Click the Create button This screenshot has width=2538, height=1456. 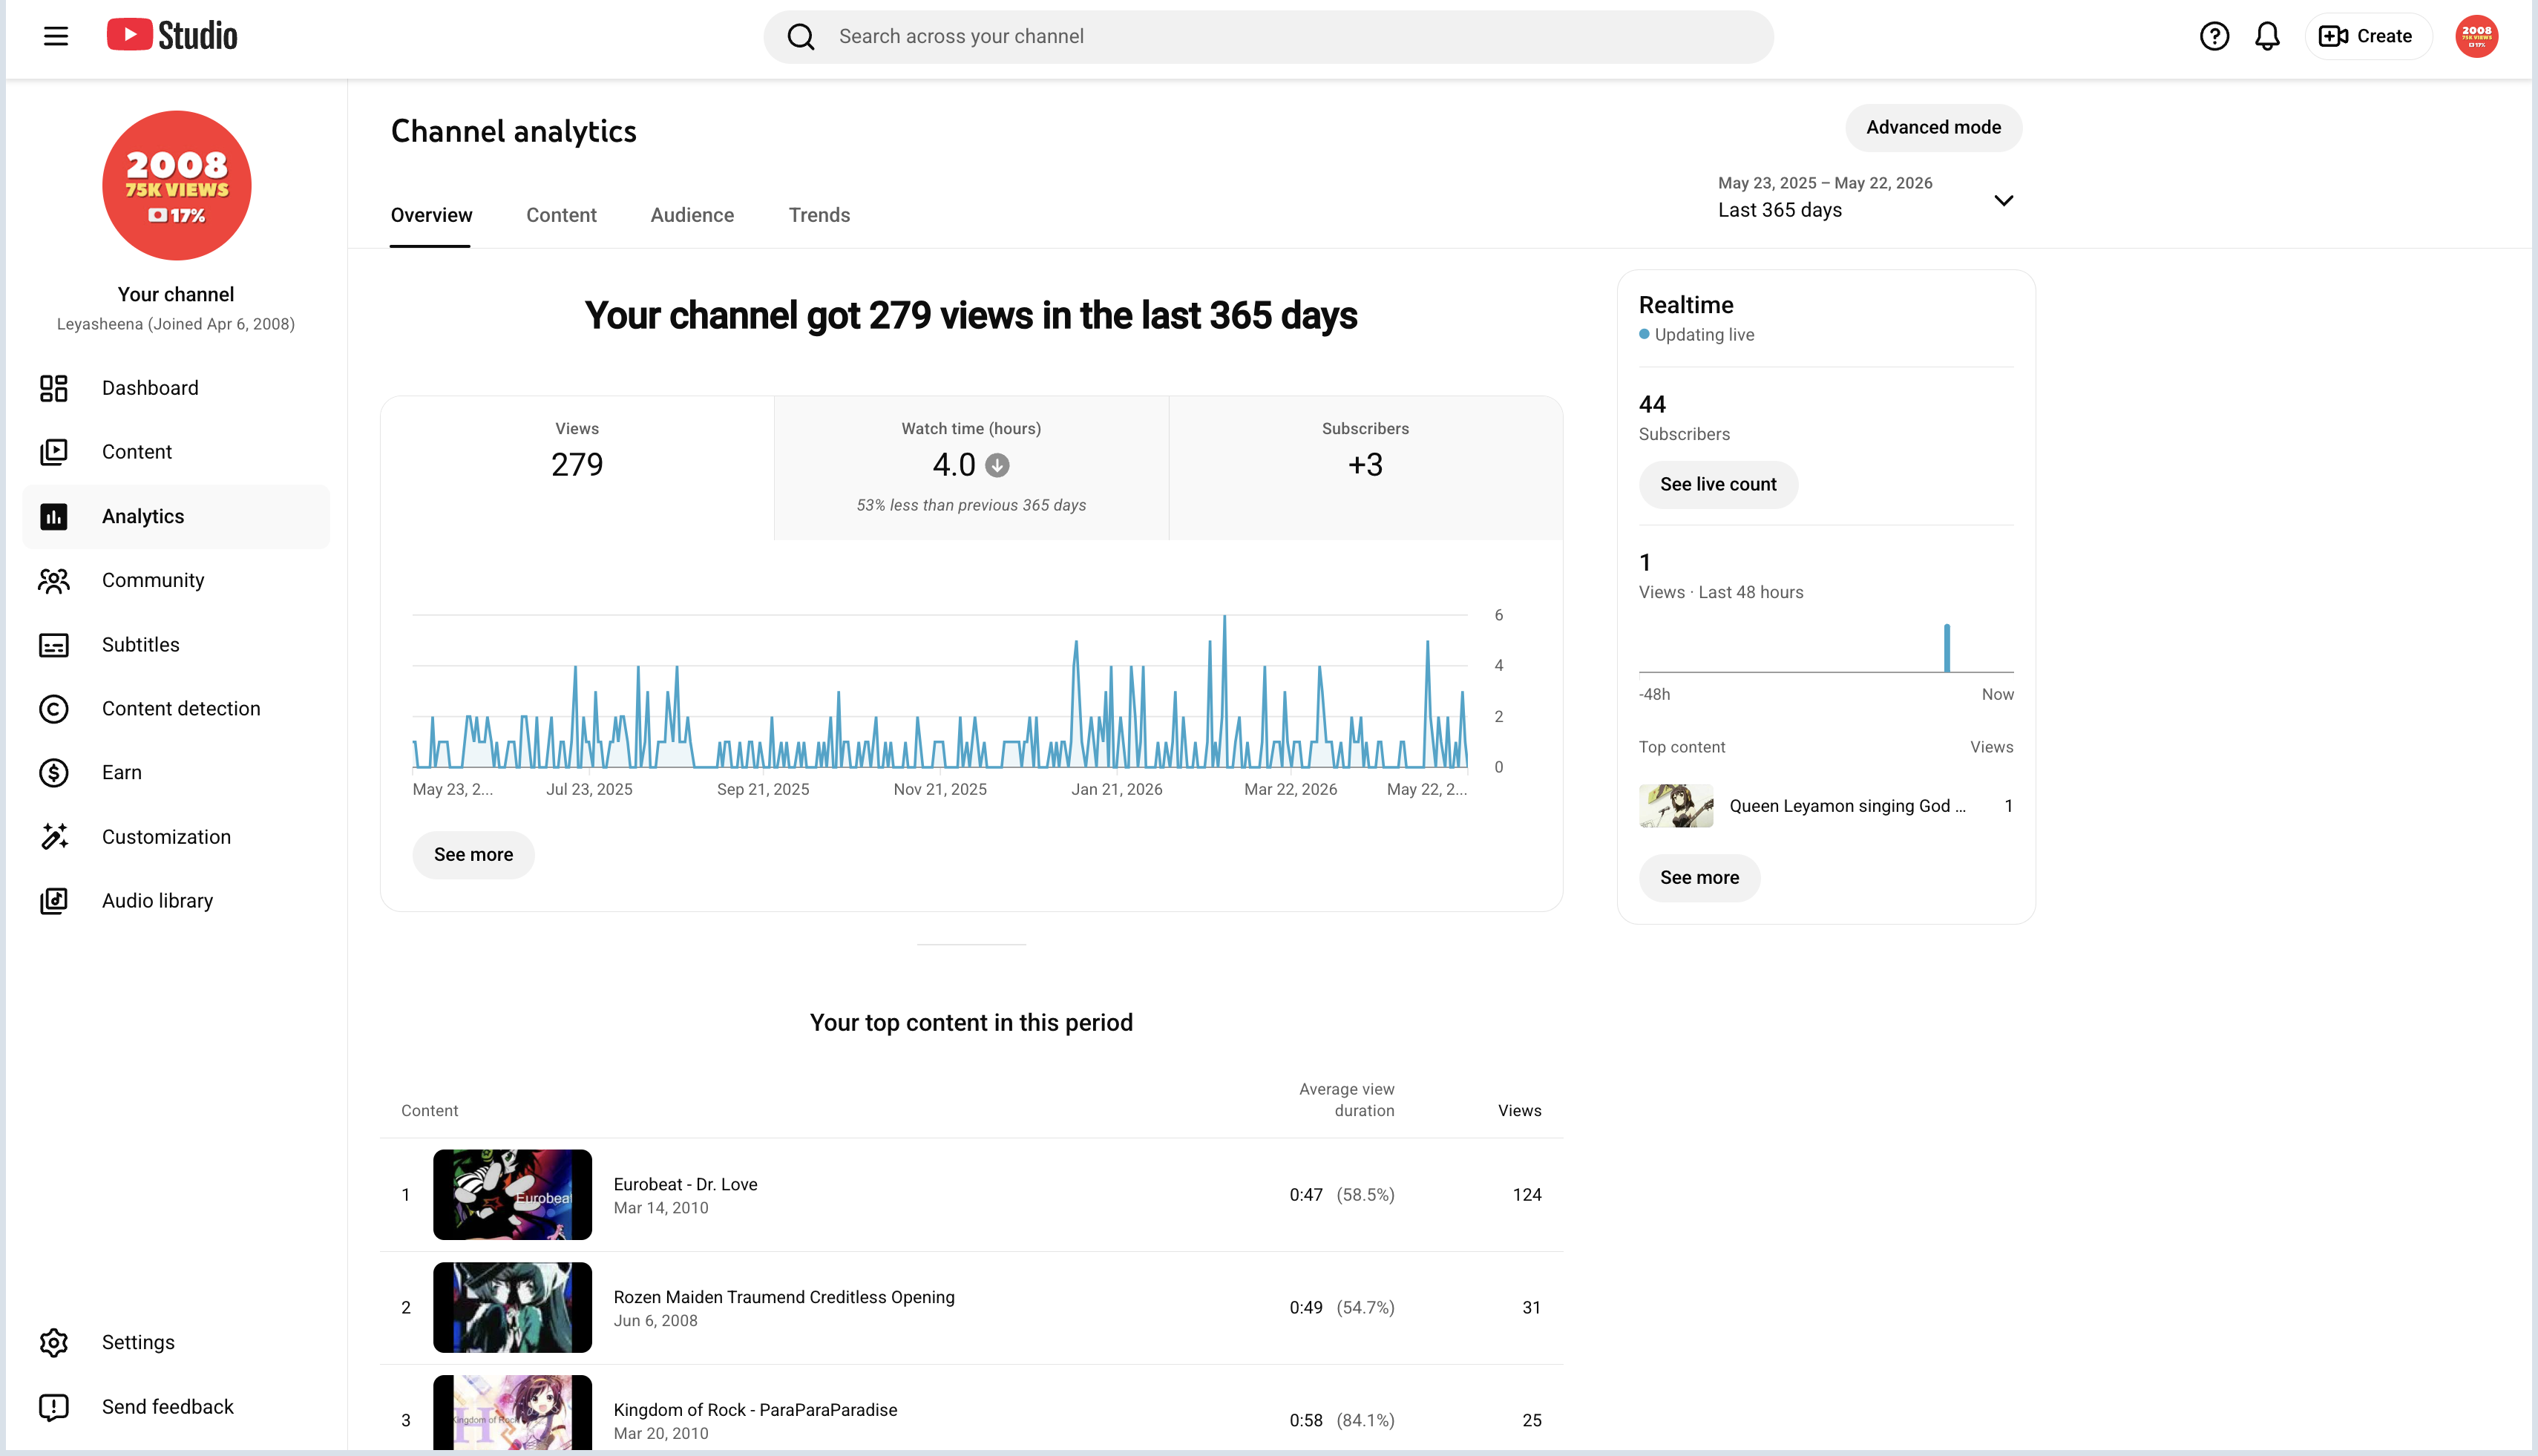(2367, 37)
